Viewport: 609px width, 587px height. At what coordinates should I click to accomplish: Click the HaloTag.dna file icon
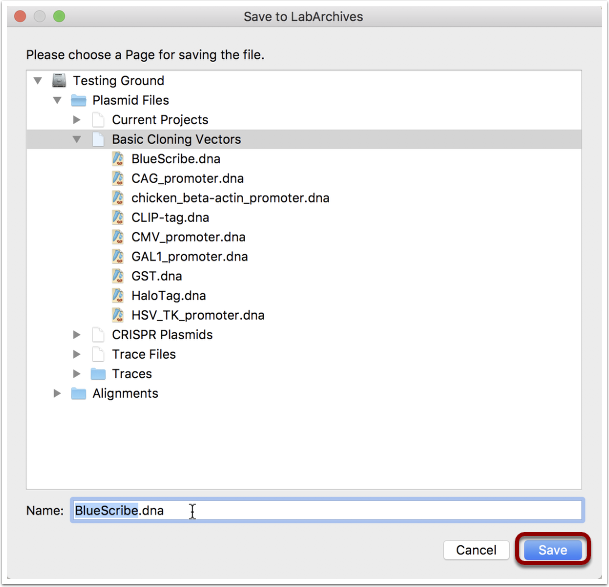click(118, 295)
